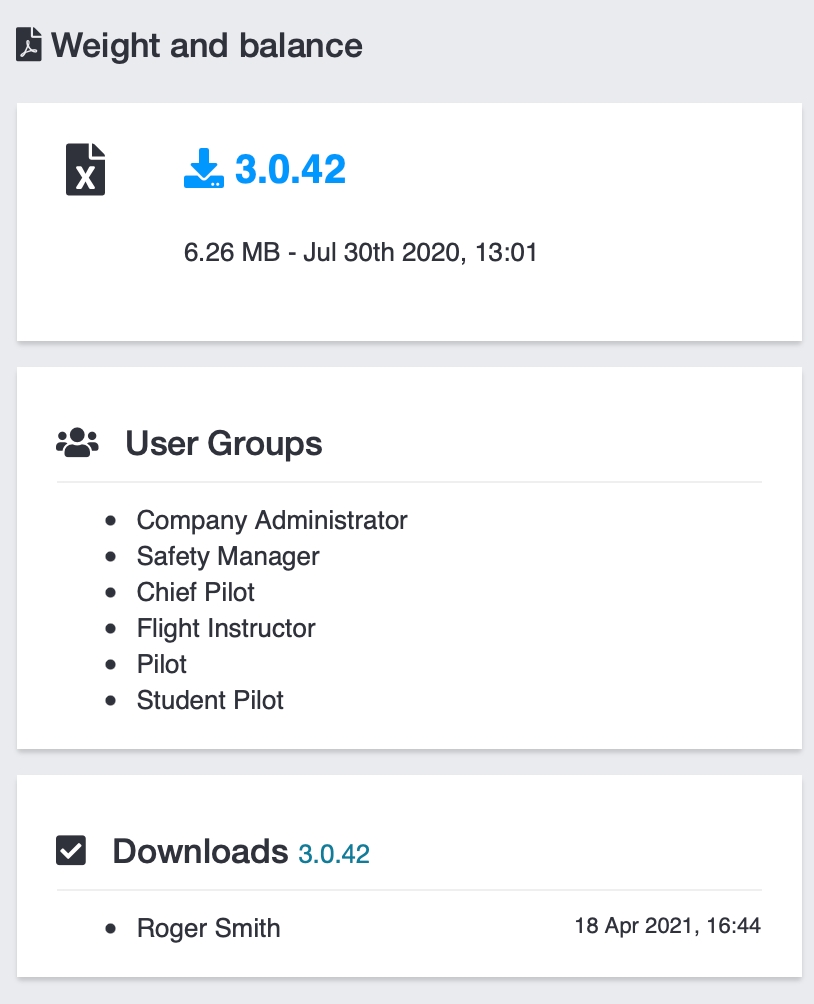814x1004 pixels.
Task: Open the 3.0.42 version link beside Downloads
Action: click(334, 854)
